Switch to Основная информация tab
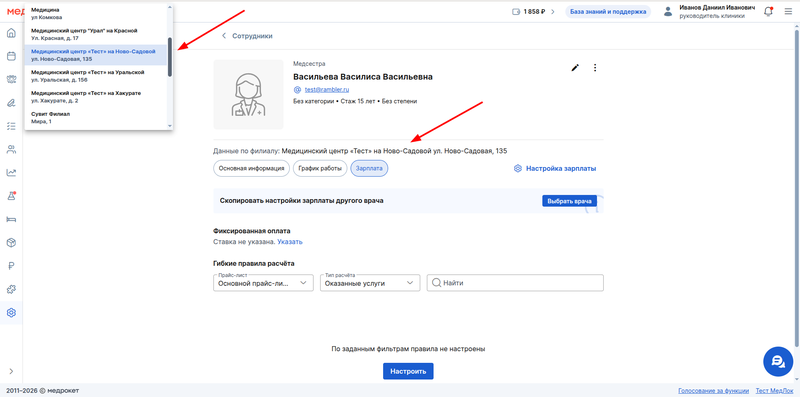800x397 pixels. (252, 168)
